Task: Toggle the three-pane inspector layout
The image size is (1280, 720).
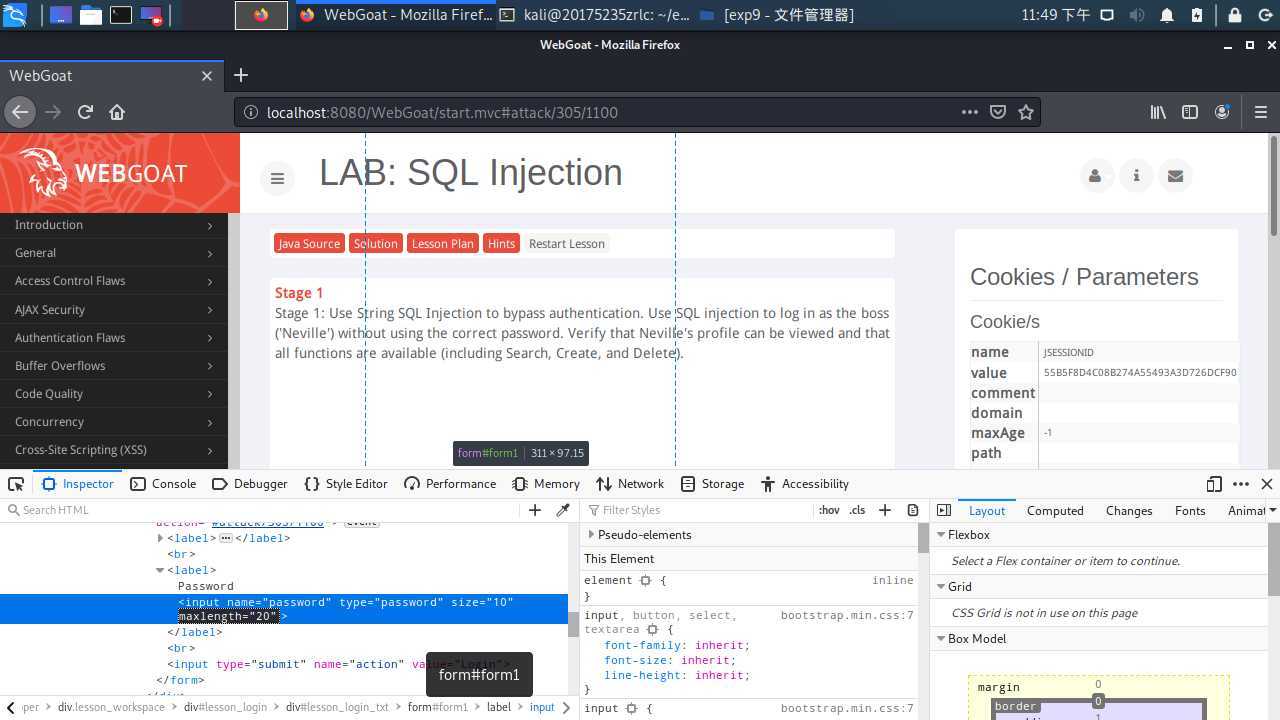Action: [x=944, y=510]
